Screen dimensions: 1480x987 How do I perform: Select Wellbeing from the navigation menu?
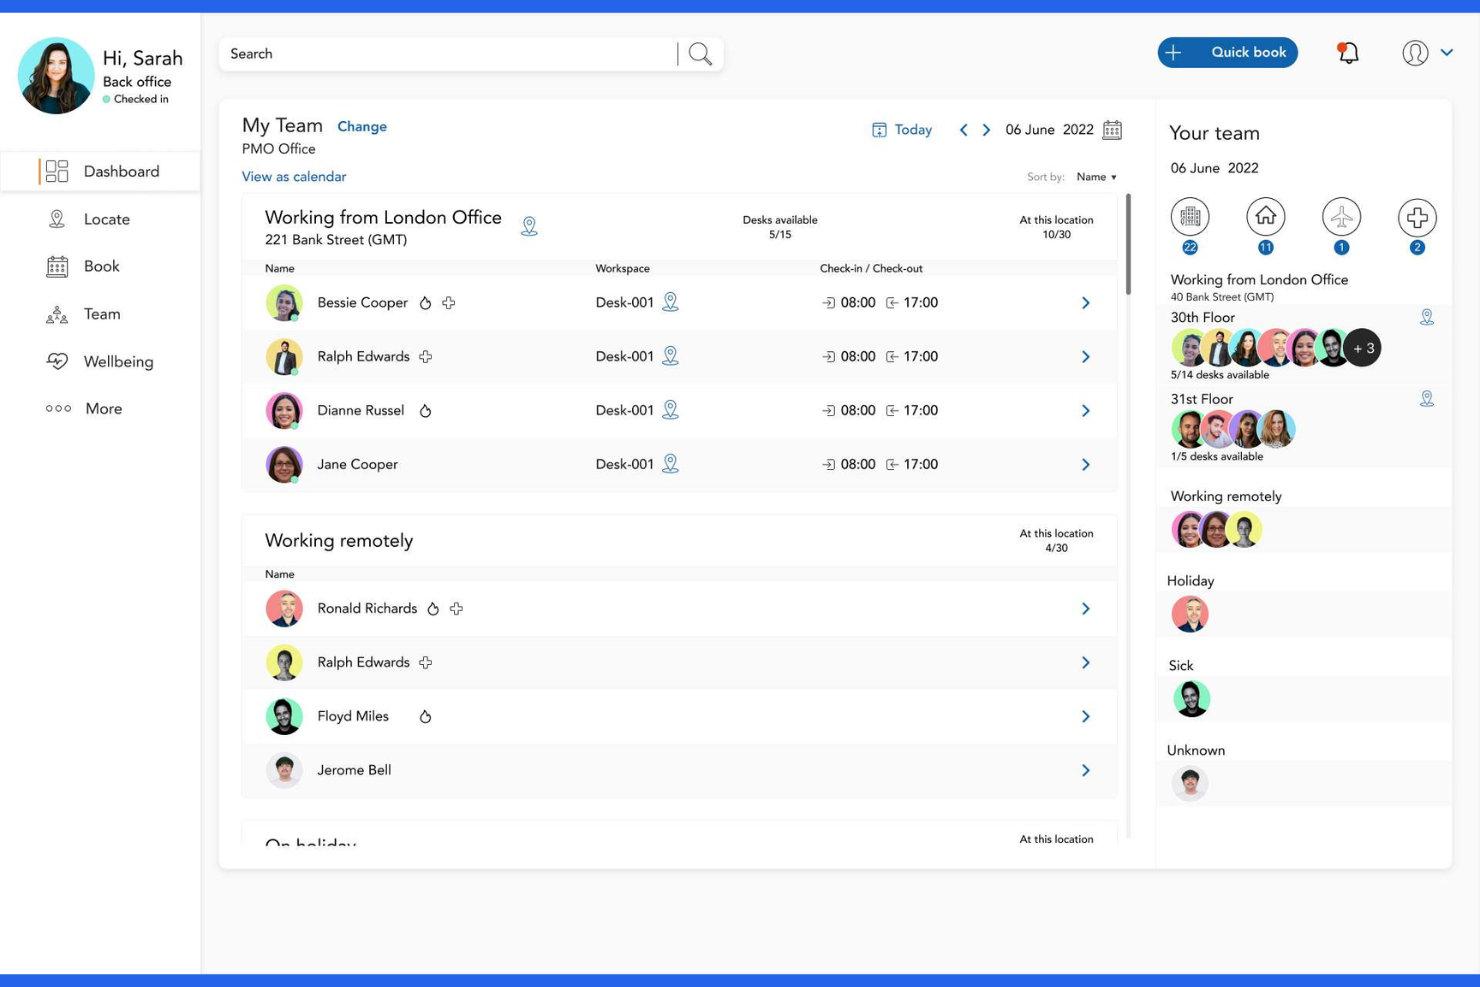58,362
